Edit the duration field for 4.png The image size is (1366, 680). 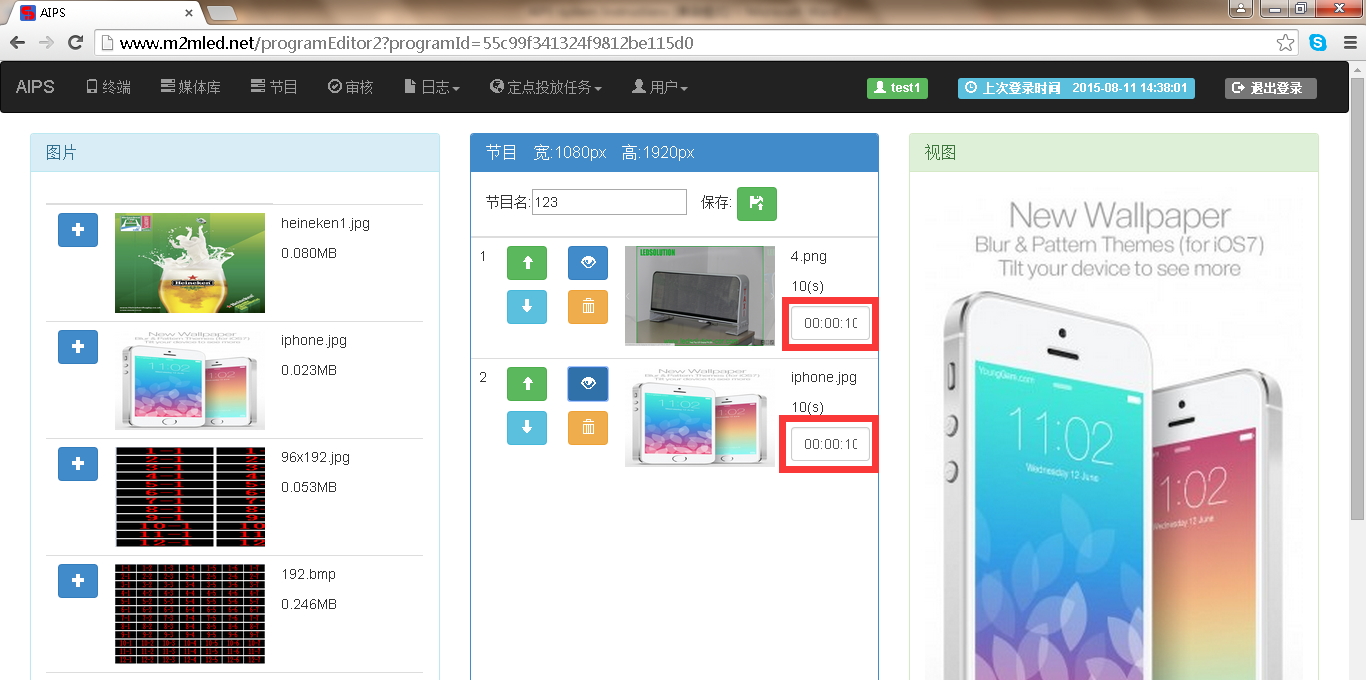tap(830, 323)
